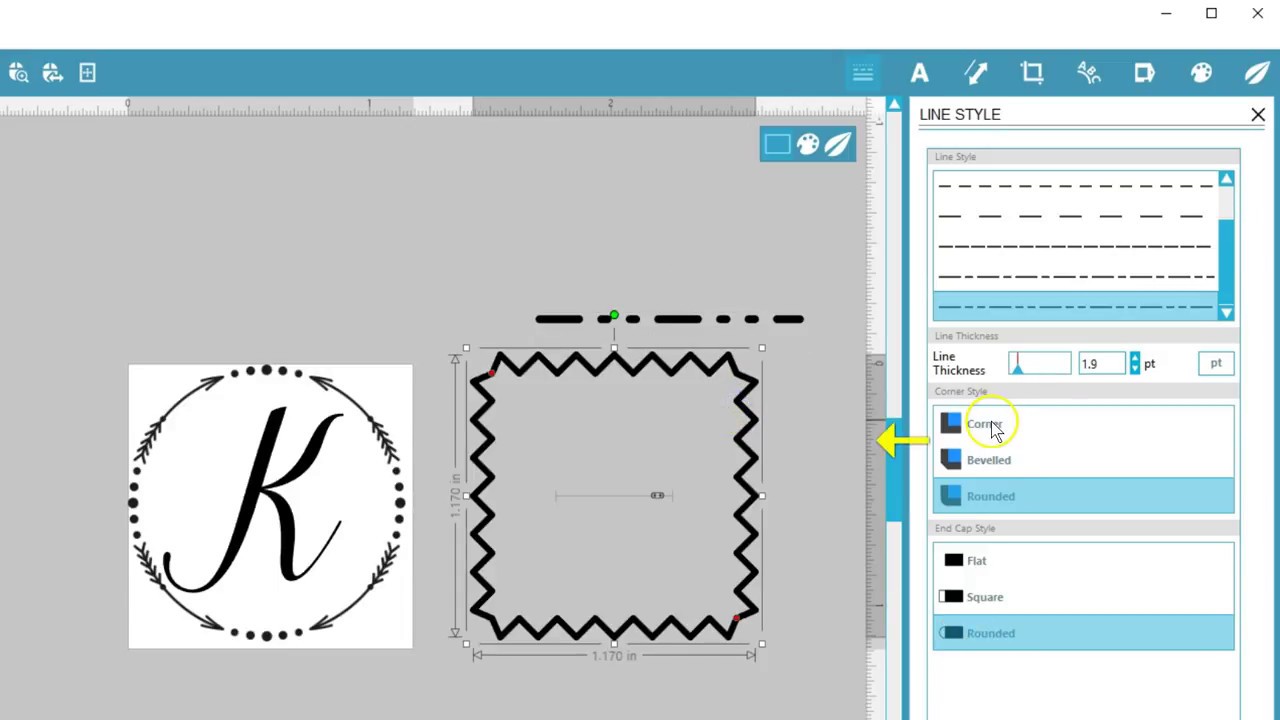Screen dimensions: 1280x720
Task: Select the zoom selection magnifier tool
Action: pyautogui.click(x=18, y=73)
